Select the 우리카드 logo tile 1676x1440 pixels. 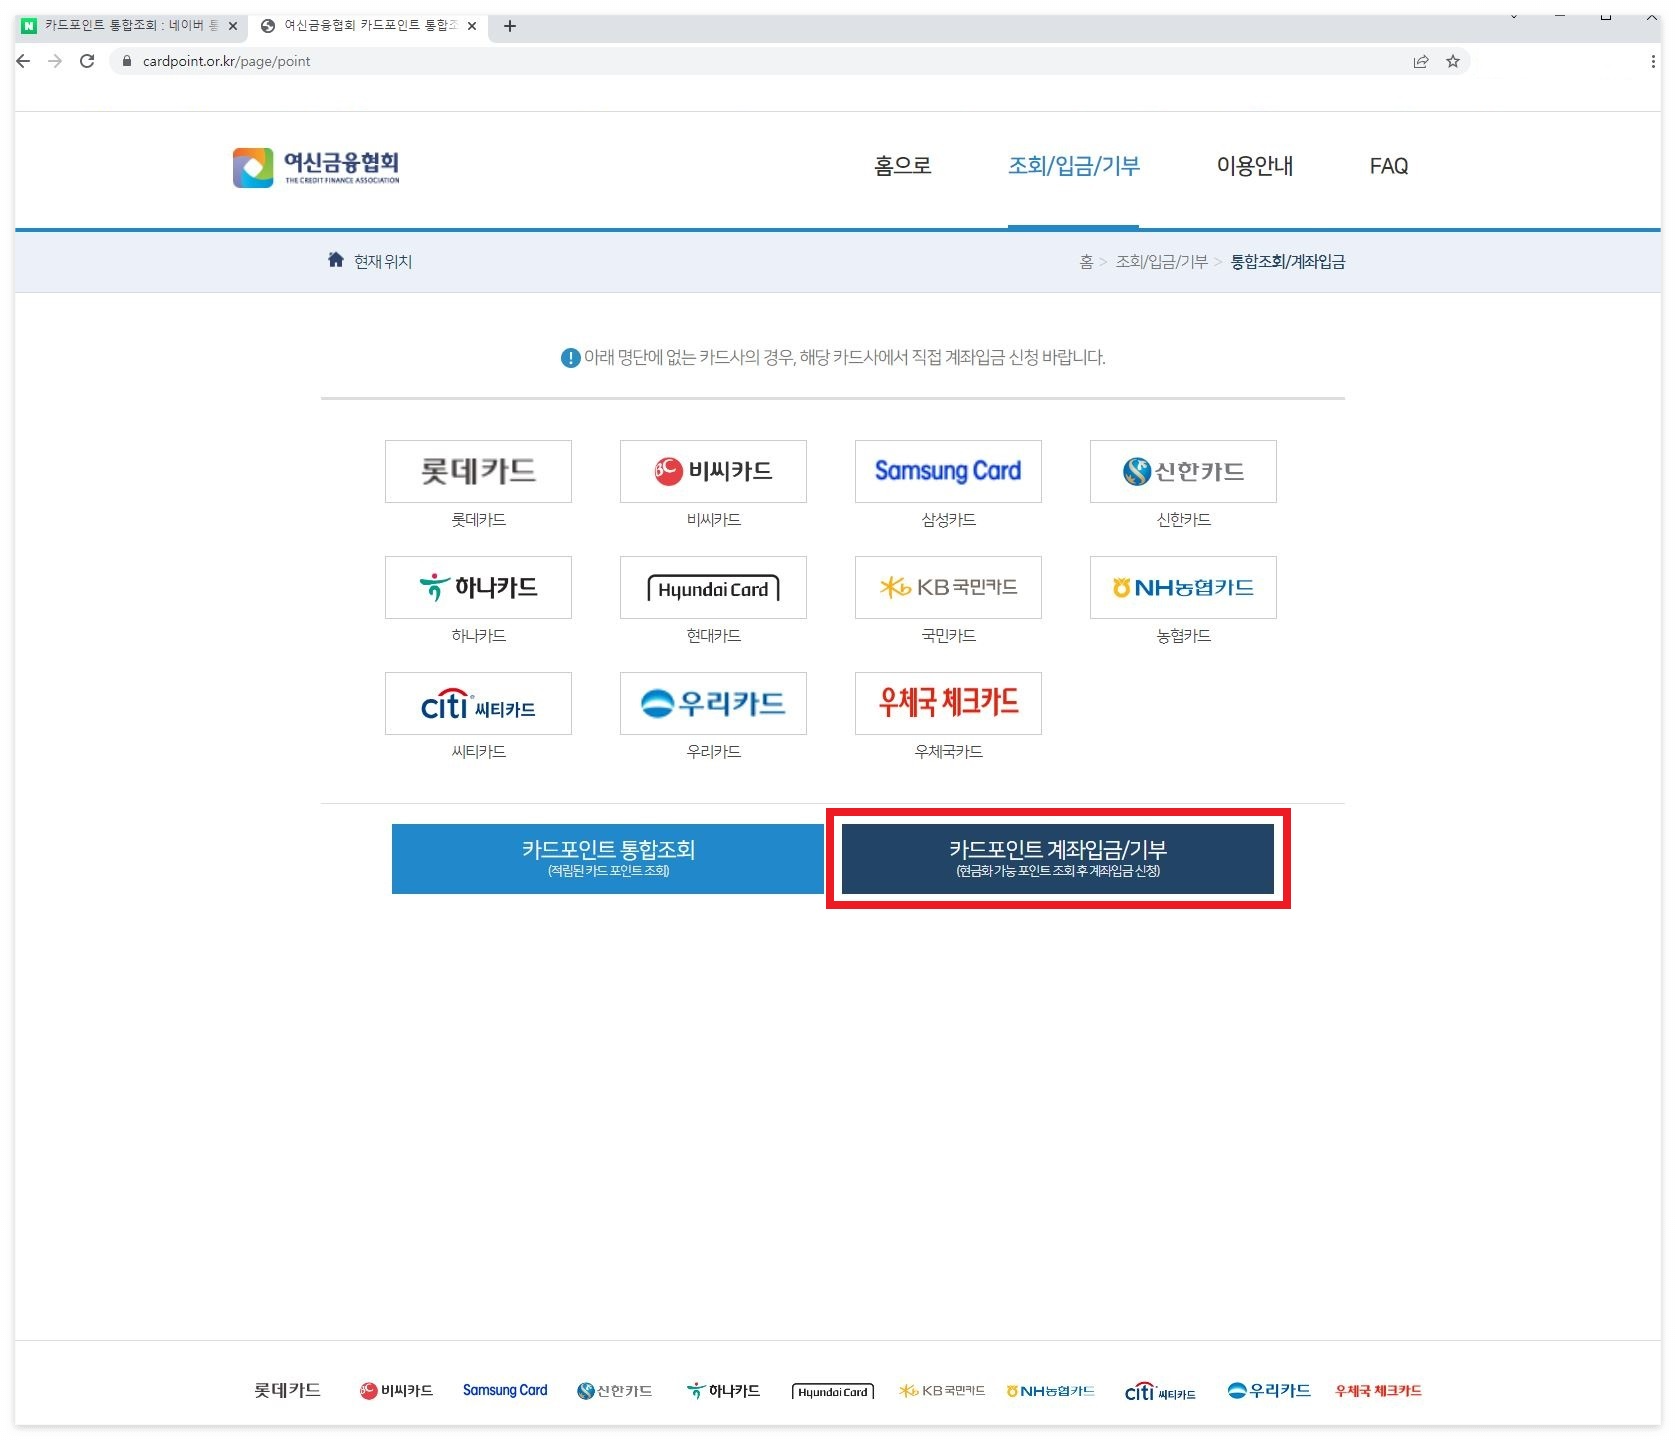(x=713, y=703)
